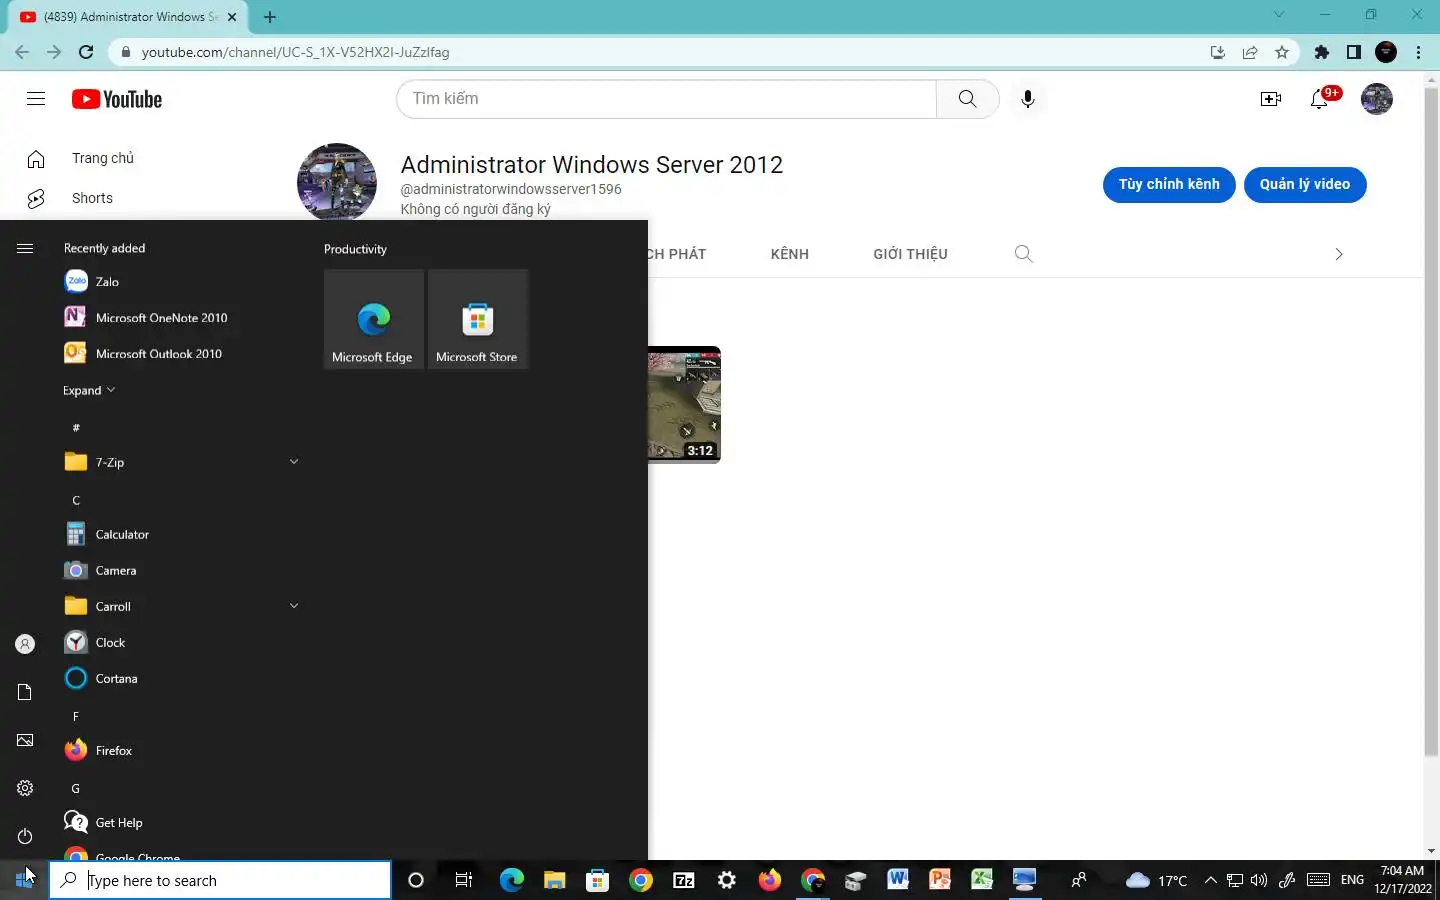
Task: Click the Microsoft Edge tile
Action: (x=373, y=319)
